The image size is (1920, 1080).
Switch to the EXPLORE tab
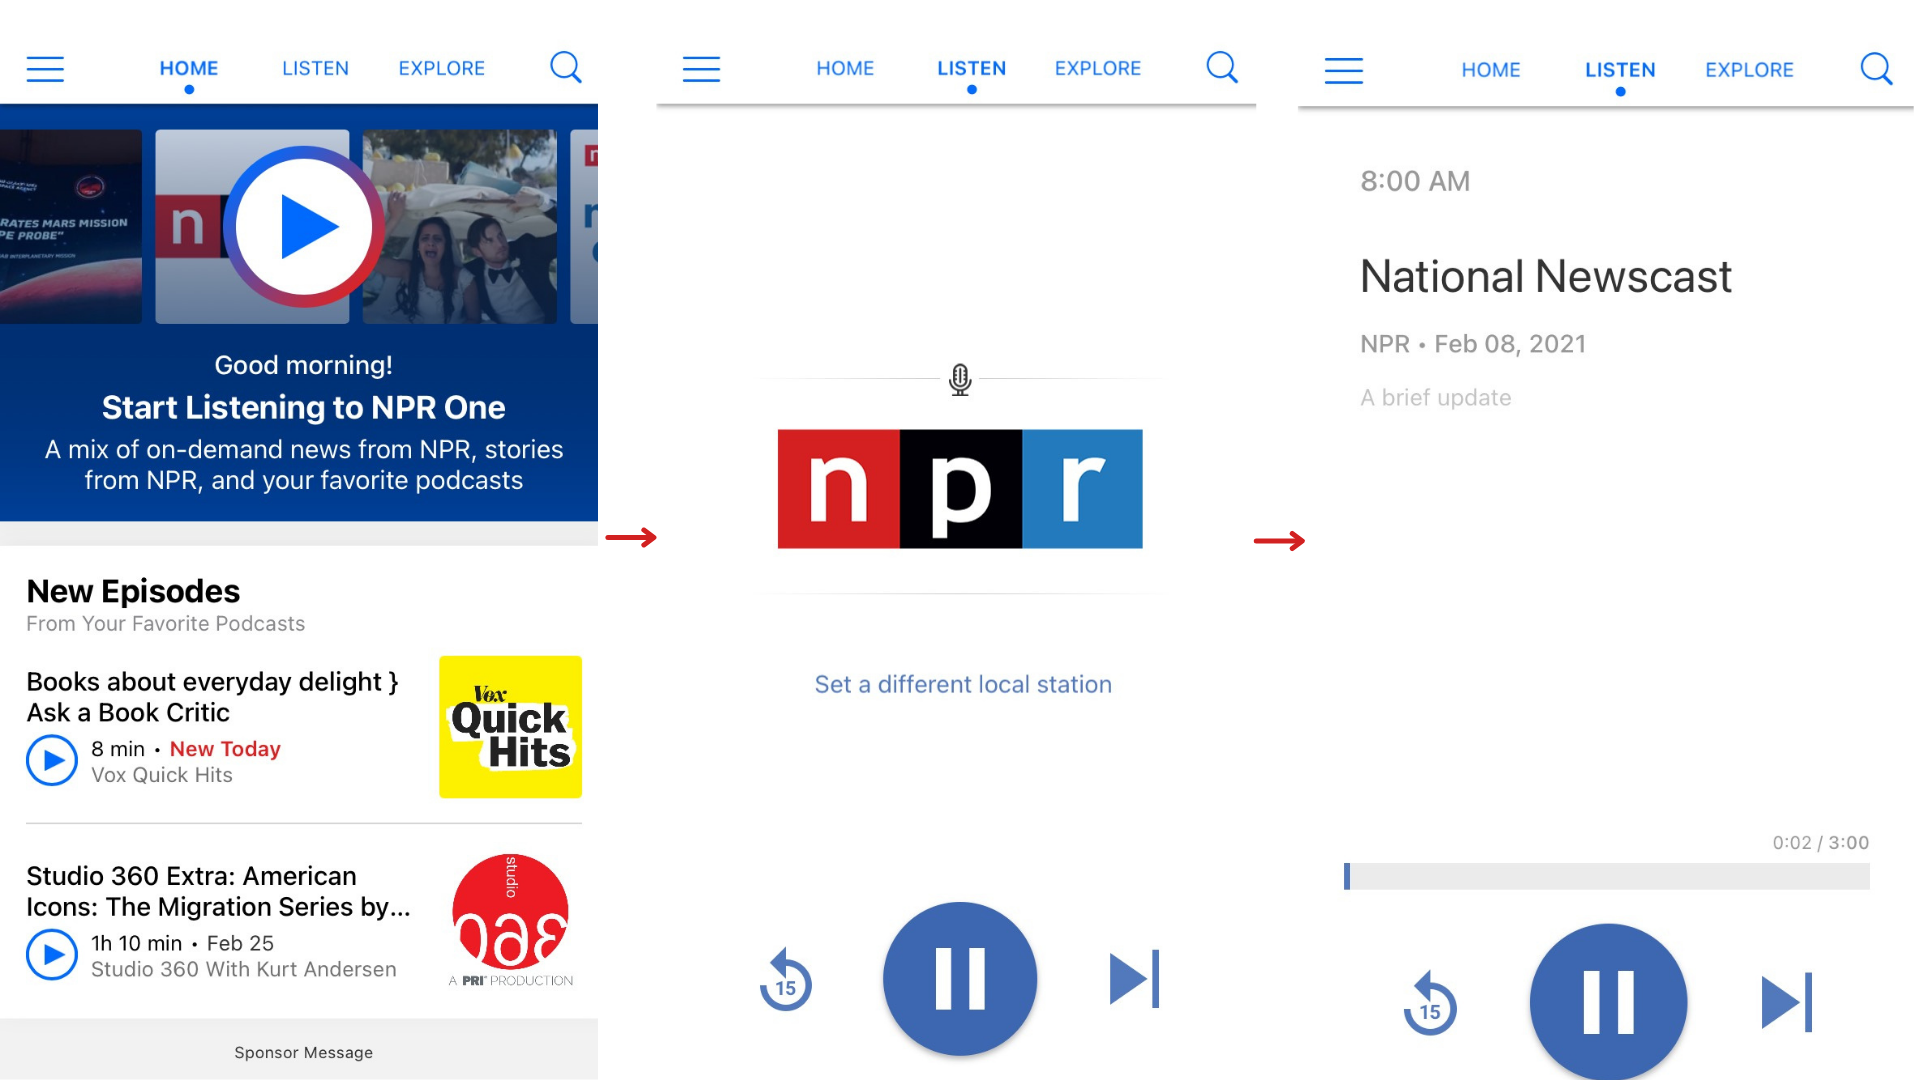click(441, 68)
